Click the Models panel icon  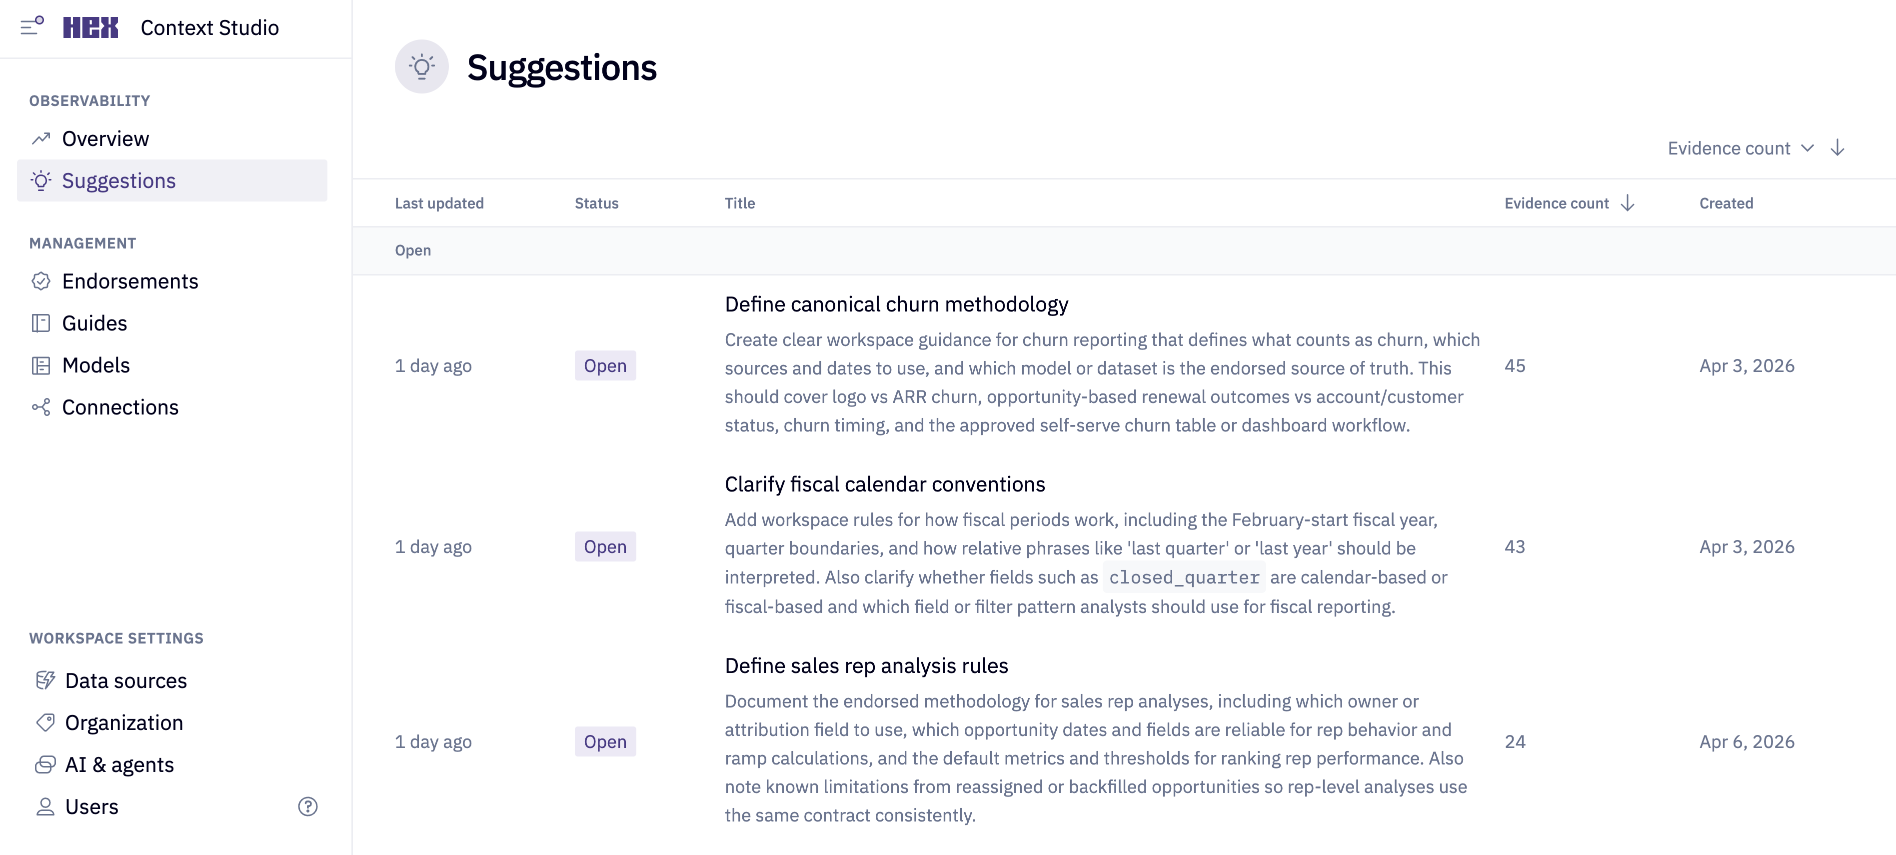(41, 365)
